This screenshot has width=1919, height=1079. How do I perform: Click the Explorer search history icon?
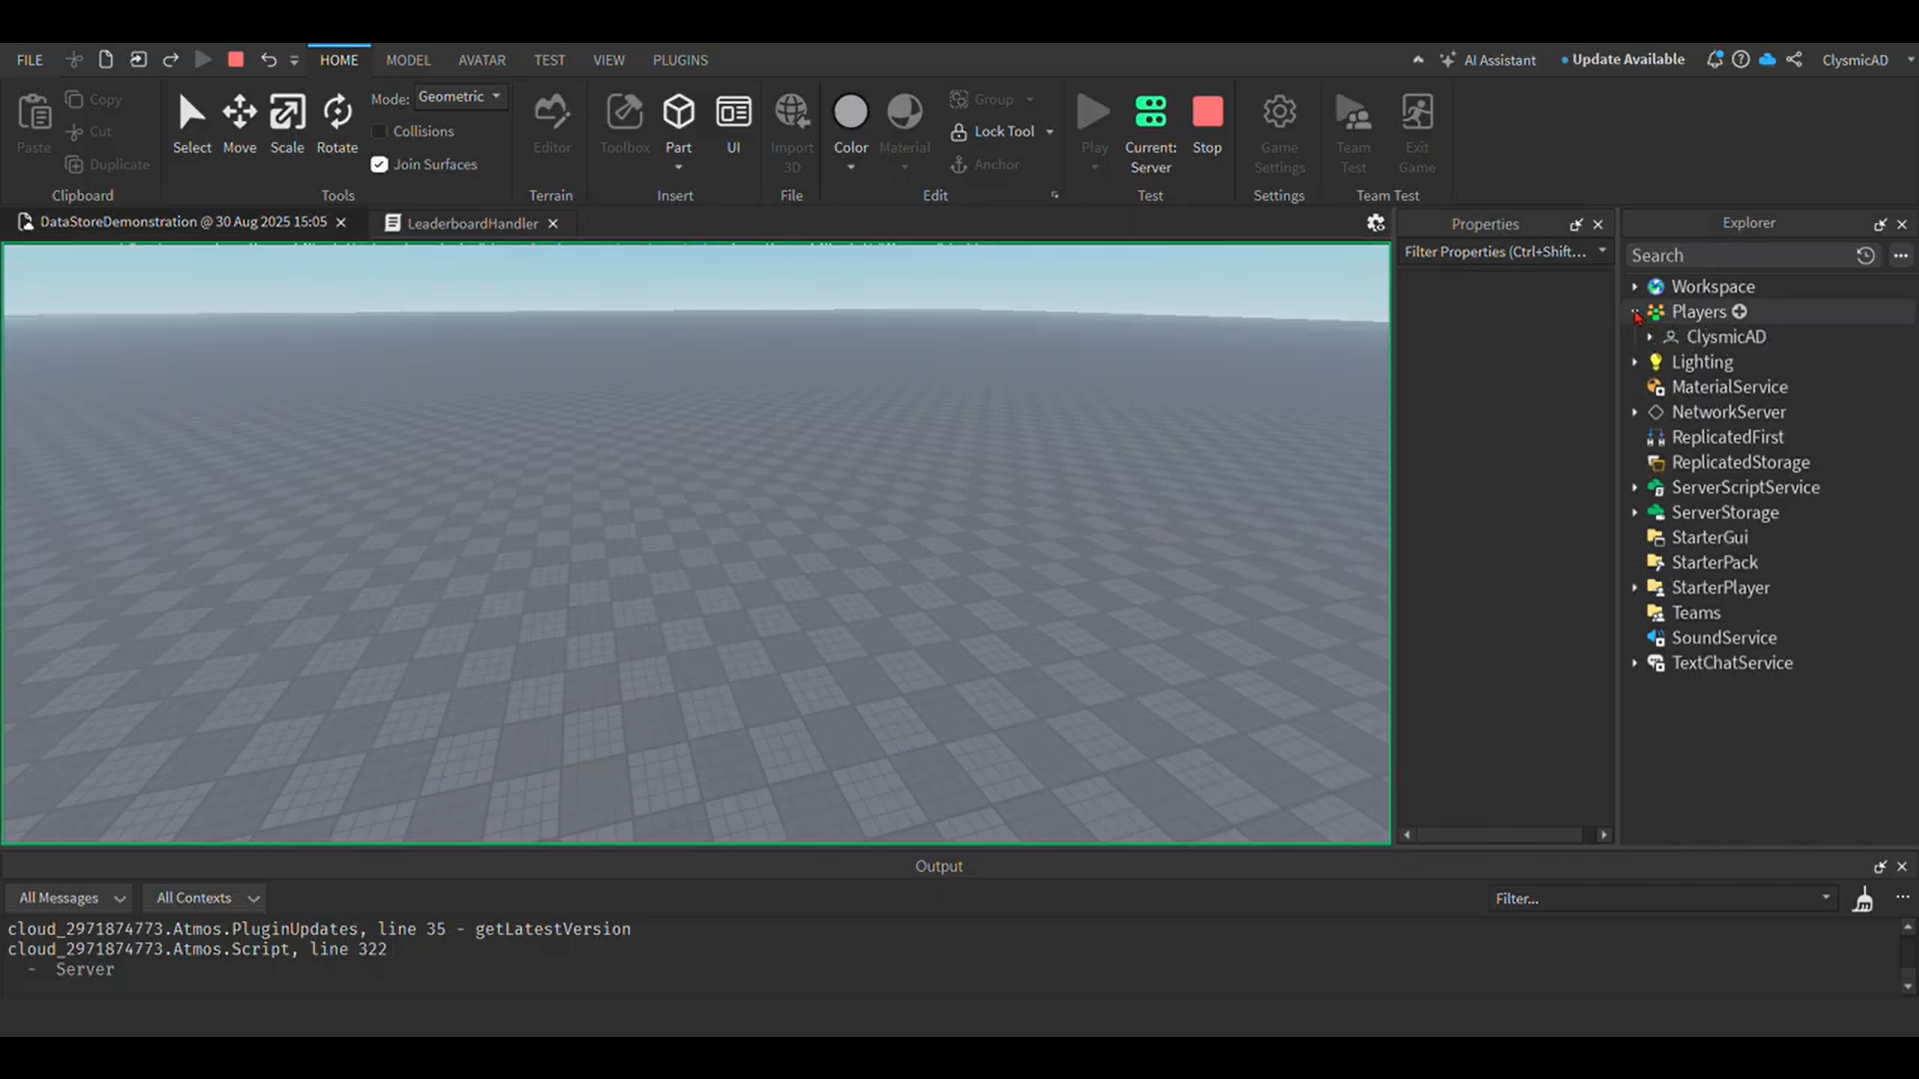1865,256
